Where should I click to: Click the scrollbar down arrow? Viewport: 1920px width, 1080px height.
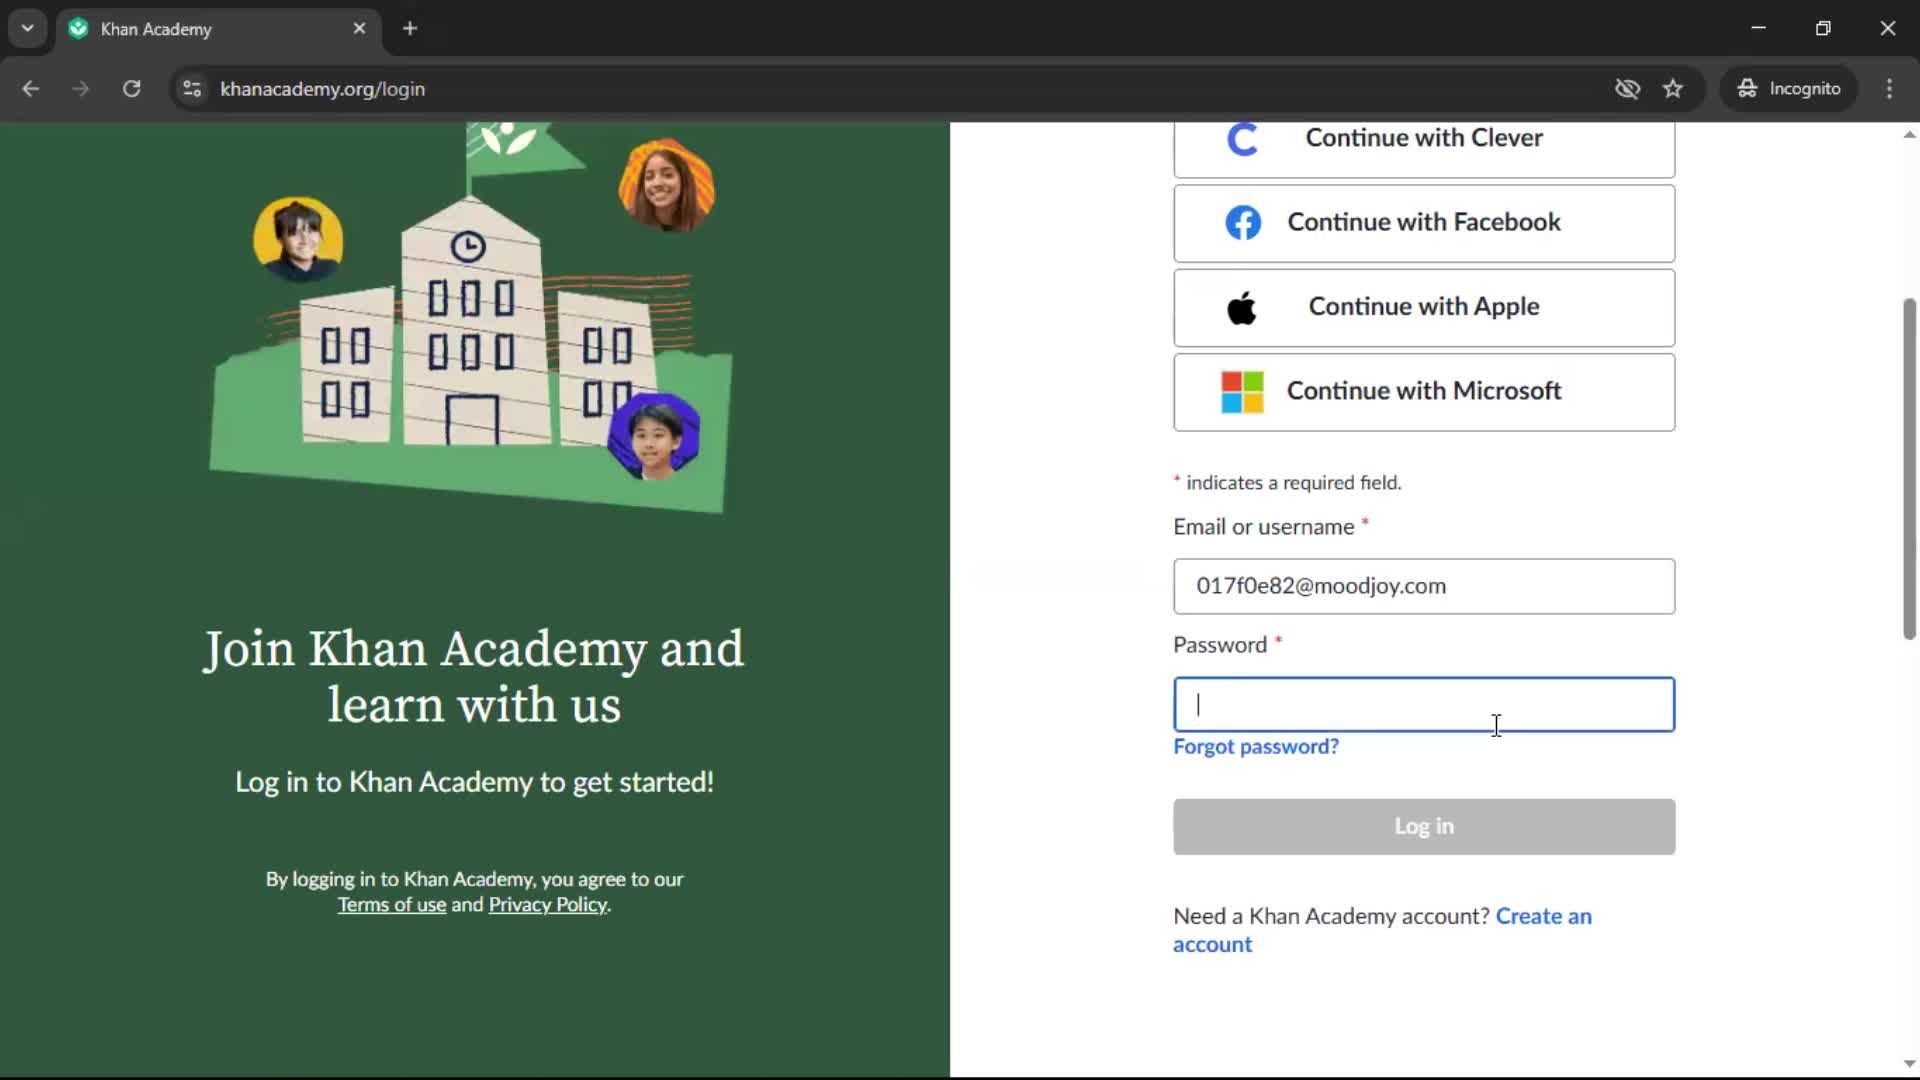[1909, 1064]
